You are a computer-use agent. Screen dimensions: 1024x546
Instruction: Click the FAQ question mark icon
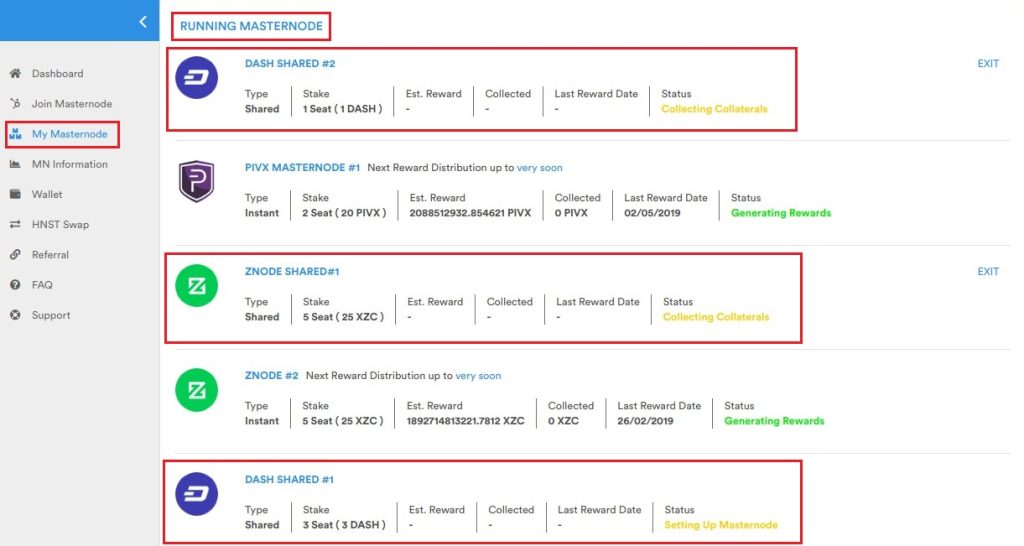(x=15, y=285)
